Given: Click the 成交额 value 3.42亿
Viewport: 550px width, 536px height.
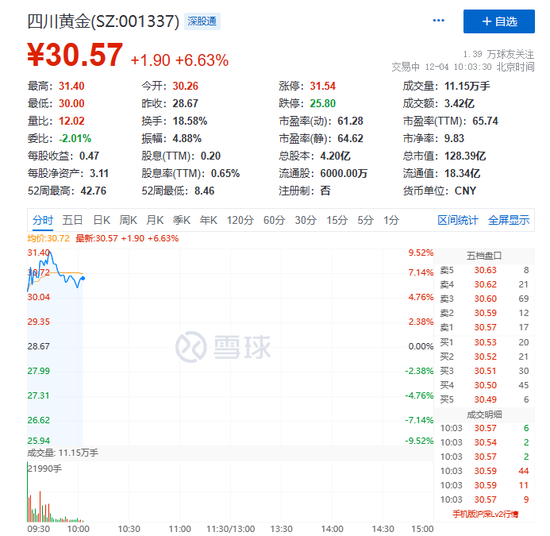Looking at the screenshot, I should tap(460, 103).
